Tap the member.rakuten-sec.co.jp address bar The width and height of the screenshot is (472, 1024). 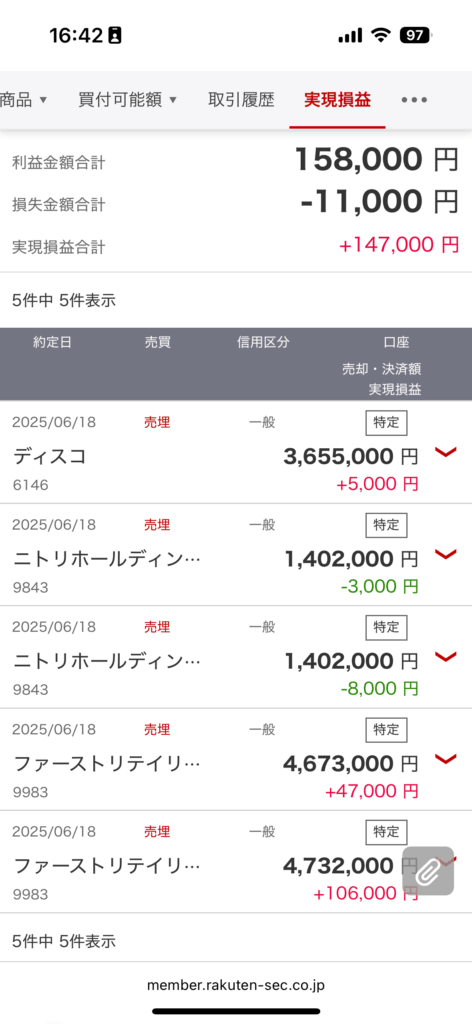click(236, 985)
